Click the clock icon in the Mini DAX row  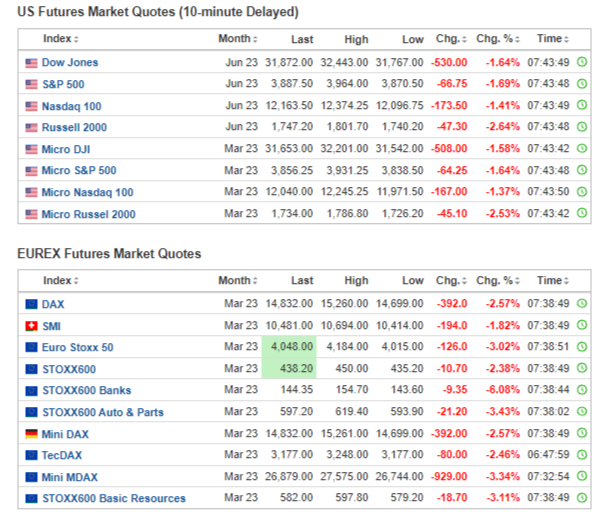point(582,433)
